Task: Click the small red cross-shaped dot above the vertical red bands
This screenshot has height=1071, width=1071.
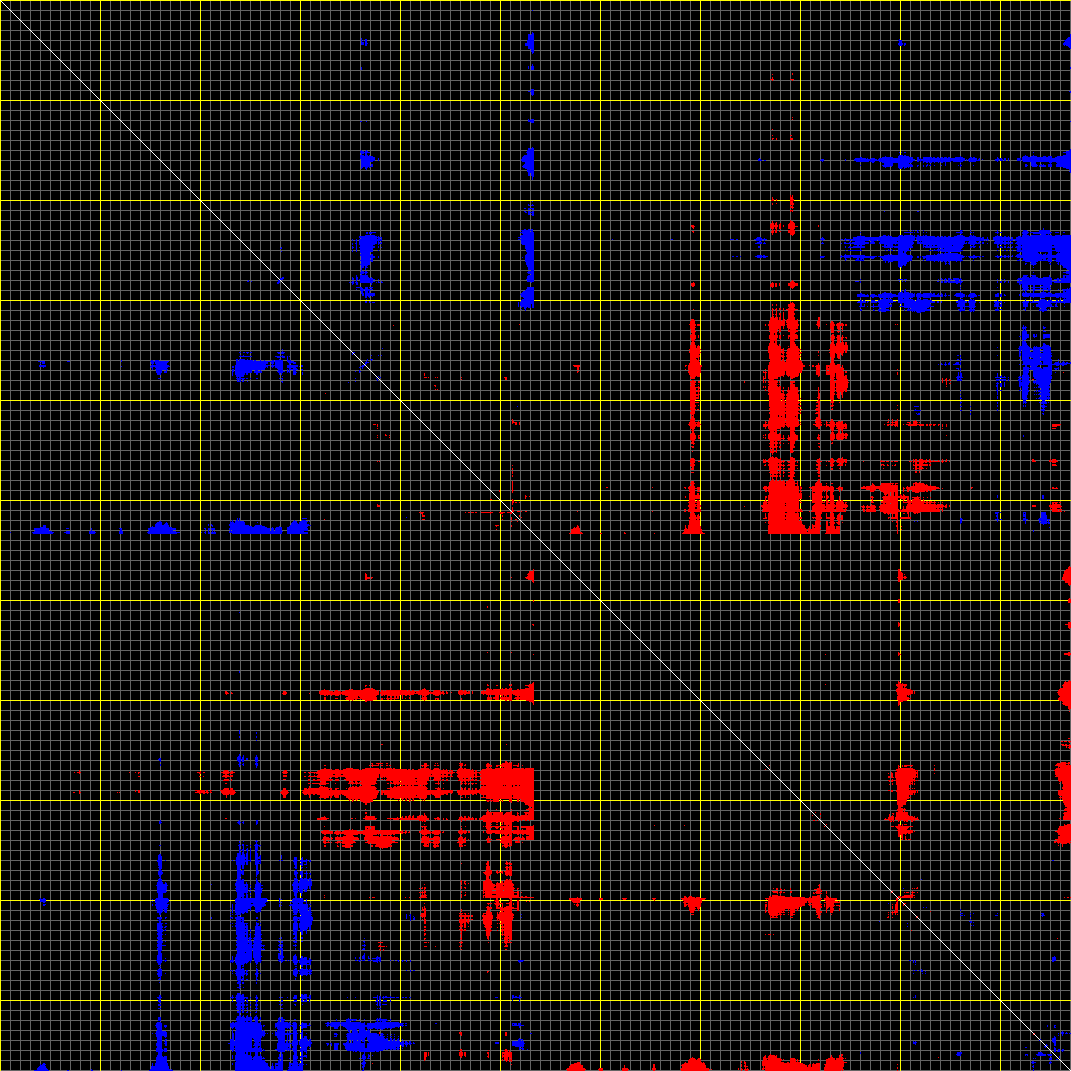Action: [792, 284]
